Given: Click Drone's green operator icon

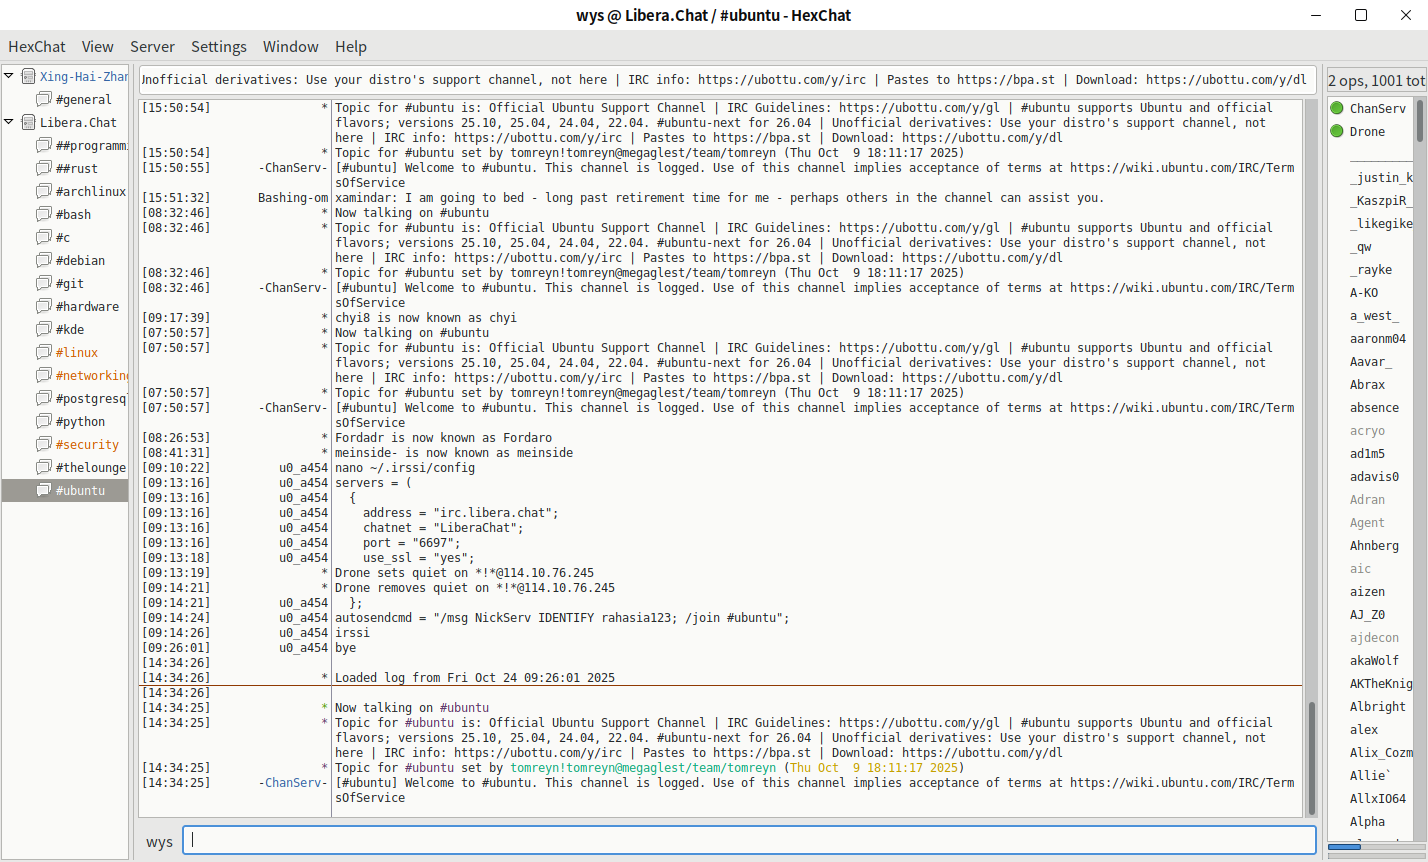Looking at the screenshot, I should tap(1337, 131).
